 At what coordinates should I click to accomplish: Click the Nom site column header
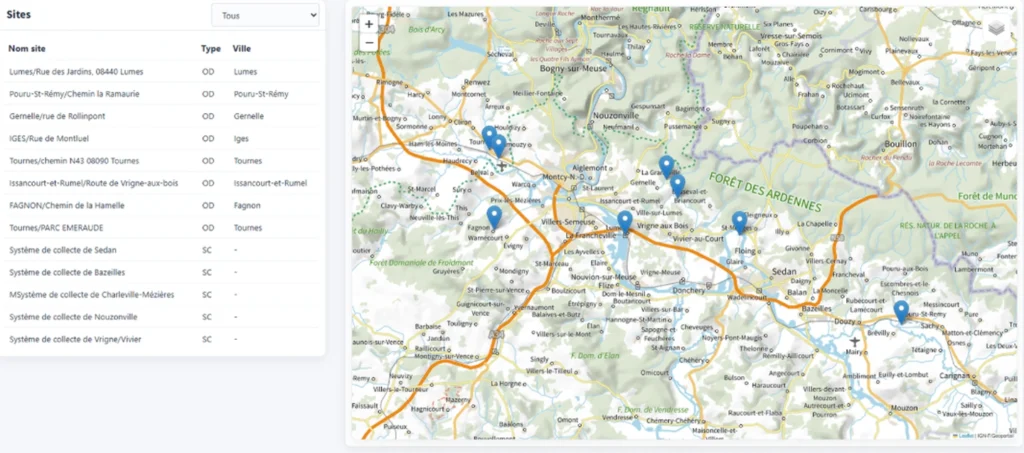coord(27,48)
